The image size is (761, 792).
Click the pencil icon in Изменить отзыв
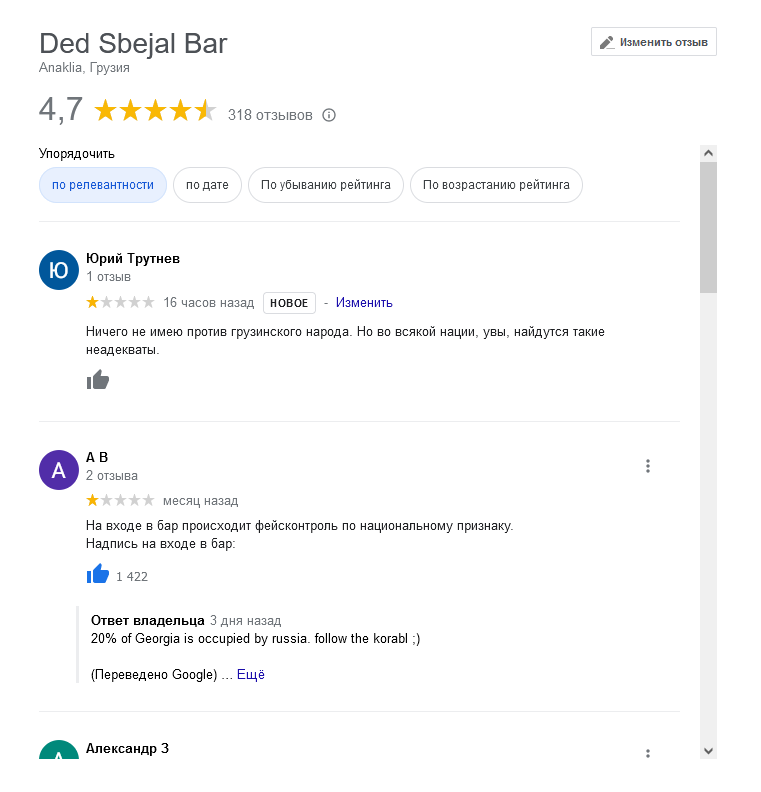[607, 42]
